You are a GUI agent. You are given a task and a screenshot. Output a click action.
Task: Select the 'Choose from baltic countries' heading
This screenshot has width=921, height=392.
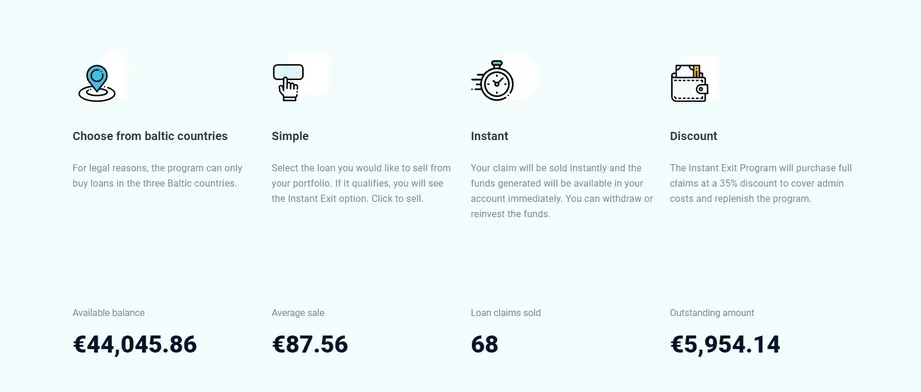[150, 136]
